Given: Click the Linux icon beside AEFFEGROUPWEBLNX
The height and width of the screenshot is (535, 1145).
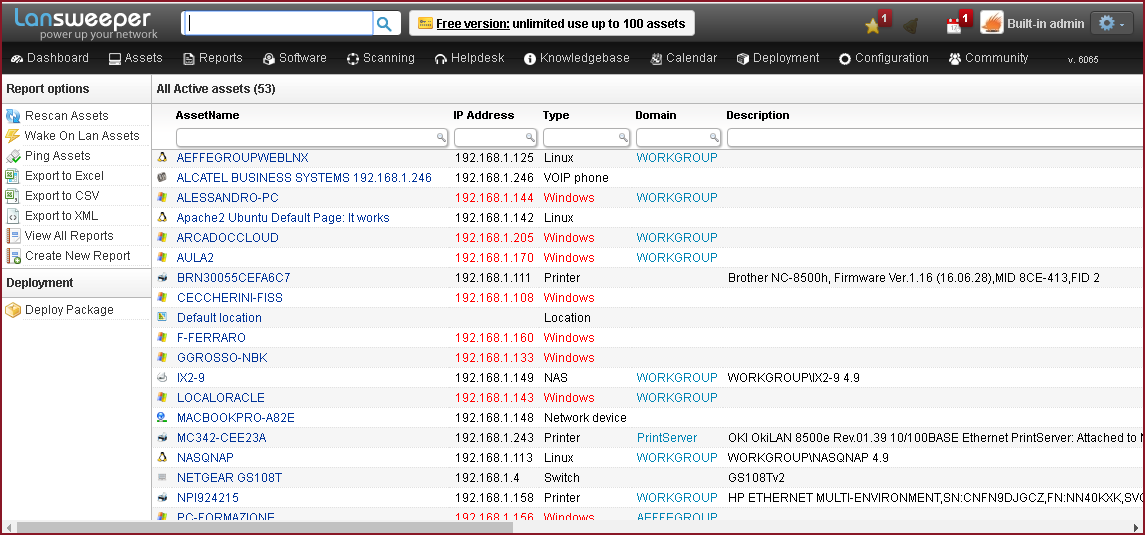Looking at the screenshot, I should [x=162, y=158].
